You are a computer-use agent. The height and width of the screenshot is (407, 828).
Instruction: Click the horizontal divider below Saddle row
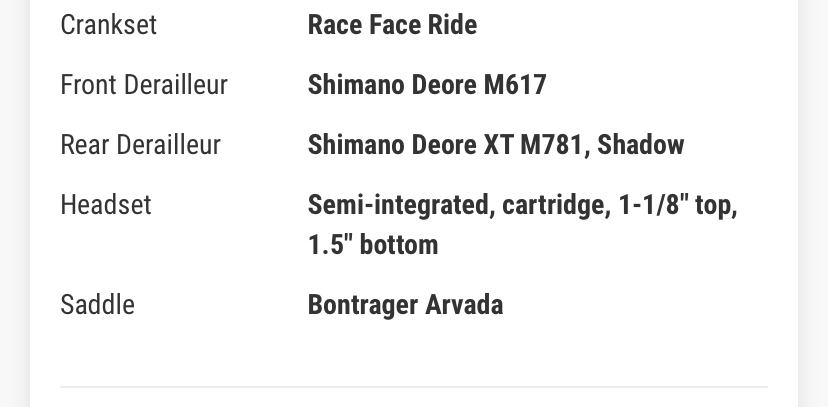pos(414,386)
